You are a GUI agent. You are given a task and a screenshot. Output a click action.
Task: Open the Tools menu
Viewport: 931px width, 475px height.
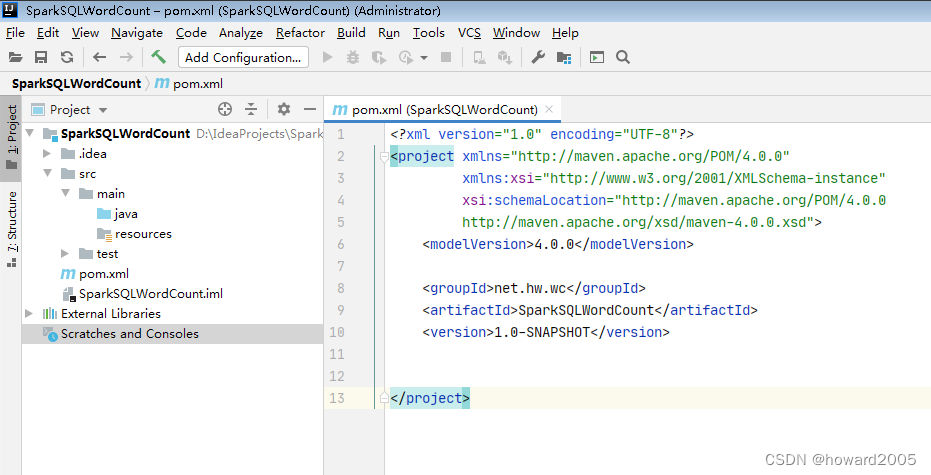coord(429,33)
